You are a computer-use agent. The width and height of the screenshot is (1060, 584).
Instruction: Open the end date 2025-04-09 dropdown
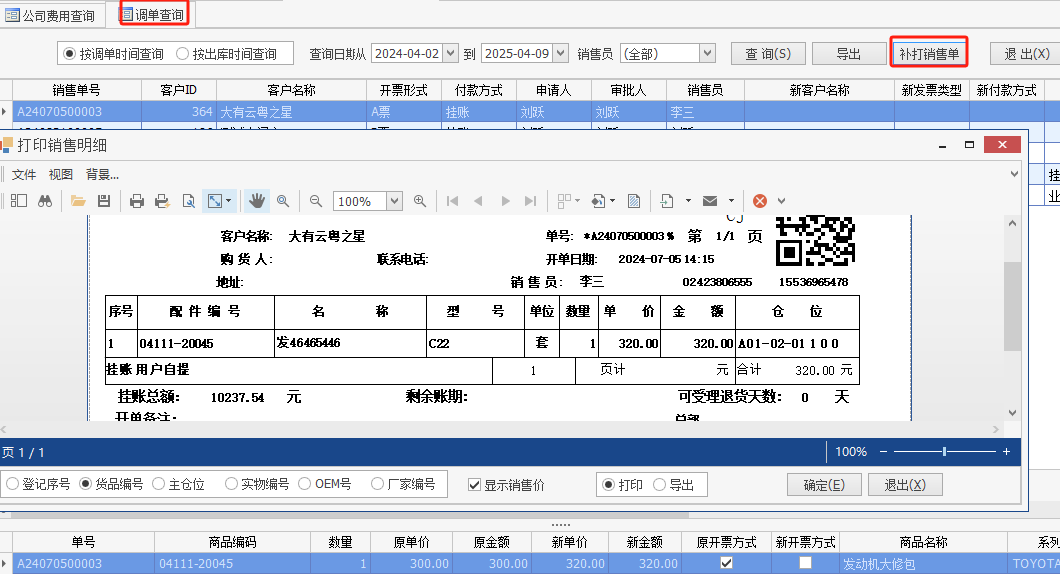560,53
